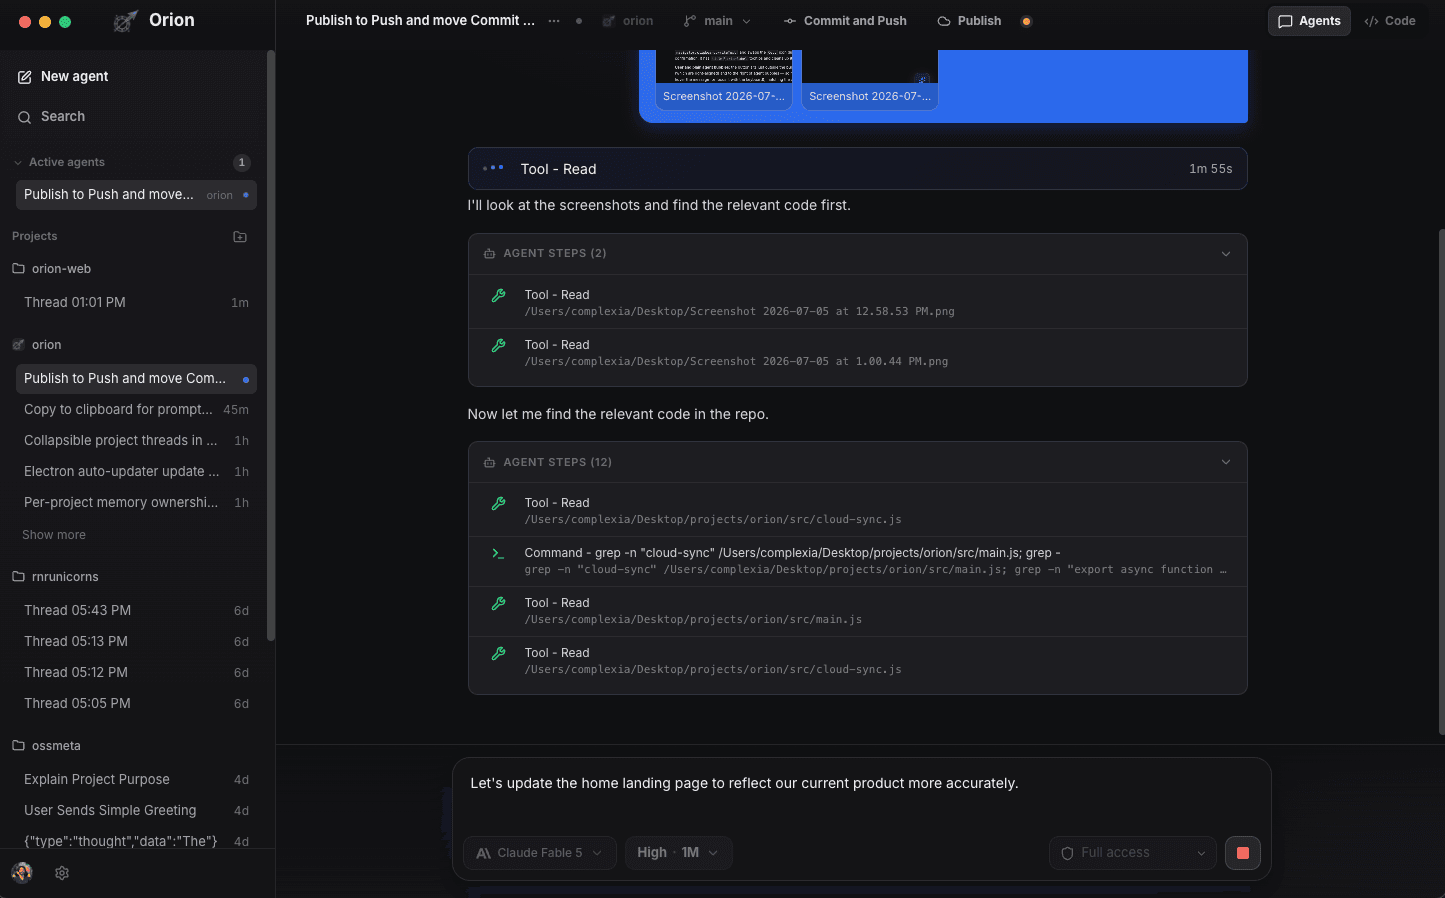
Task: Open the first cloud-sync.js Read step
Action: coord(857,511)
